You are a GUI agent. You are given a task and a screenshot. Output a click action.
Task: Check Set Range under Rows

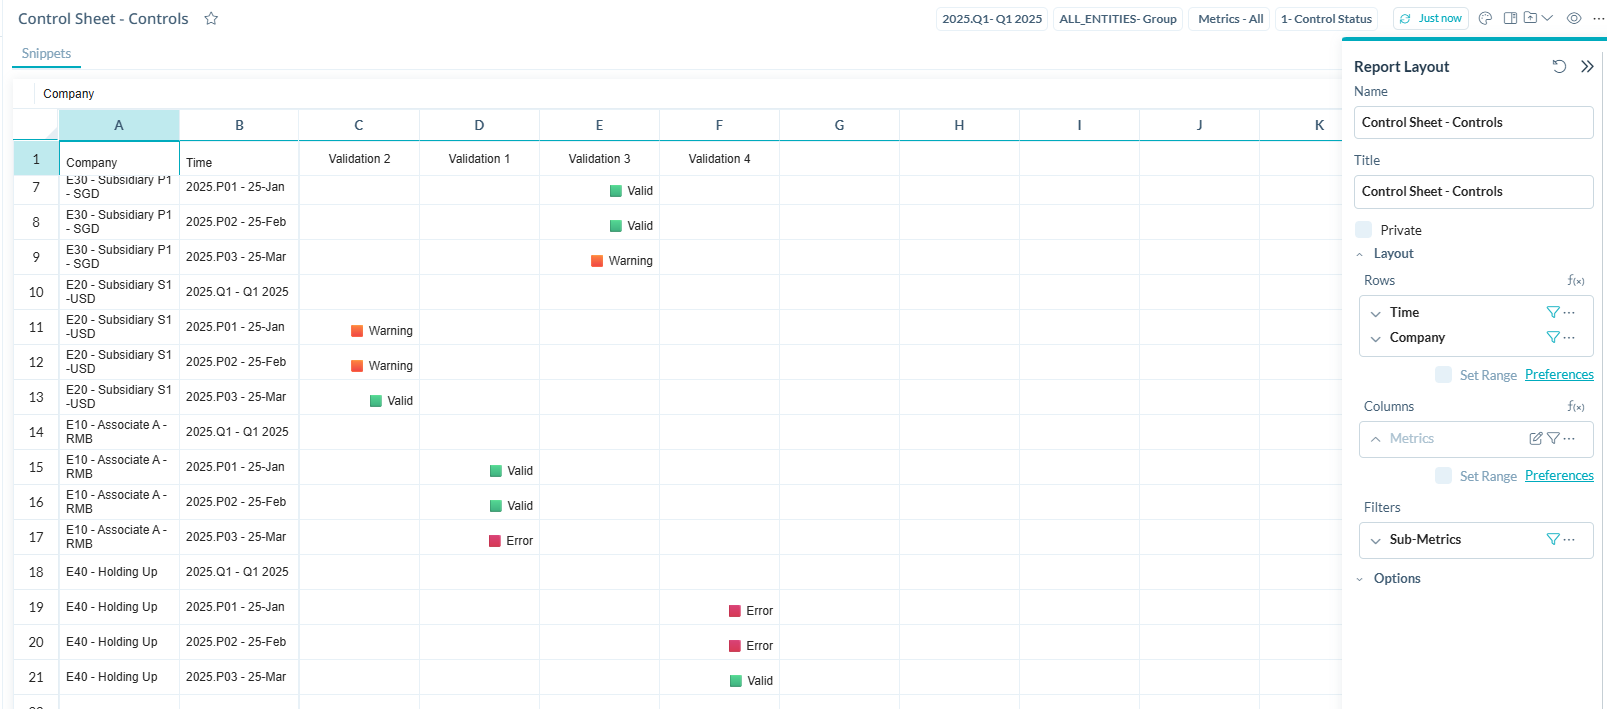[x=1443, y=375]
